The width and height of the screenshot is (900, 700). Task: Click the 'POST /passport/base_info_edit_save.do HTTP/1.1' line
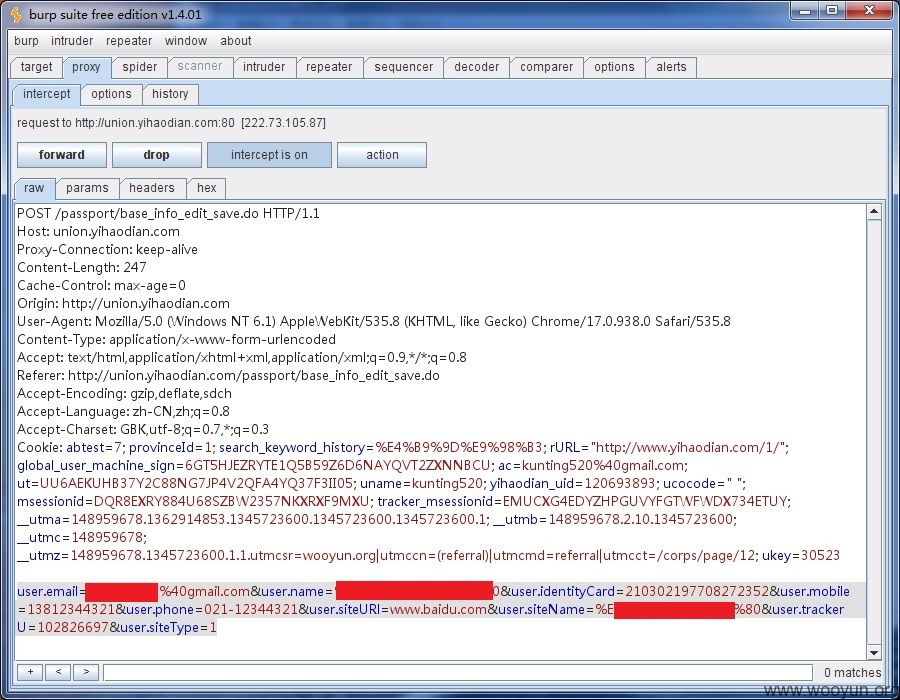[x=168, y=213]
